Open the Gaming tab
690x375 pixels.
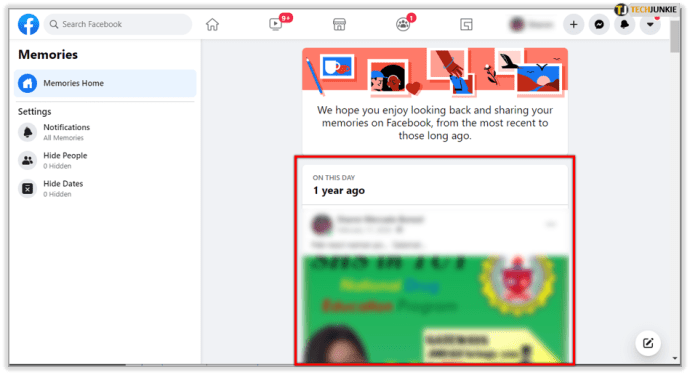(x=466, y=24)
